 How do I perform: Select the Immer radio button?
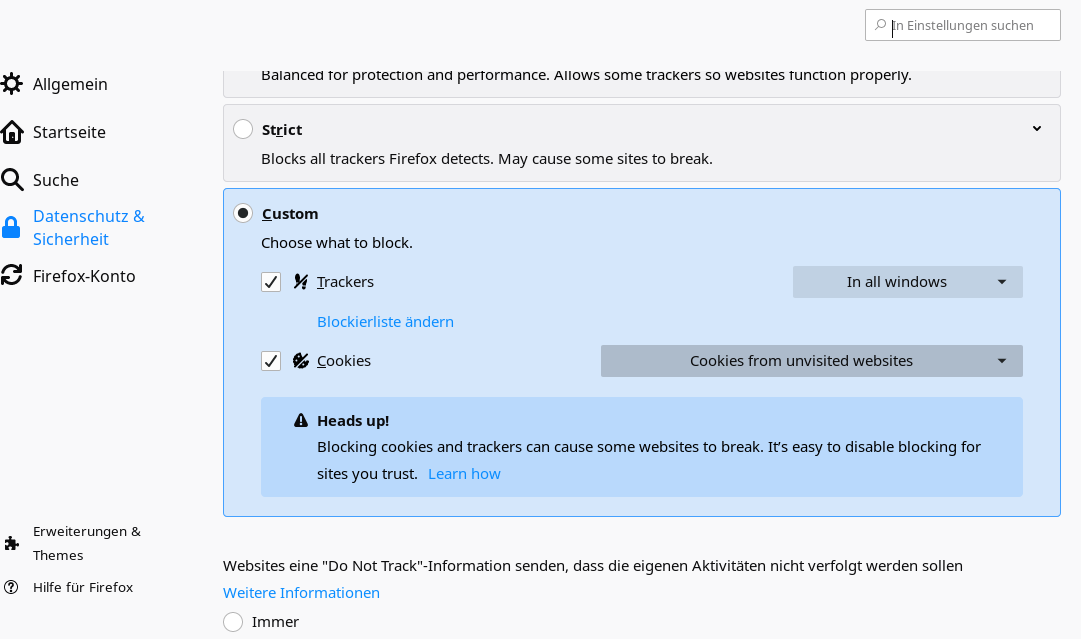click(233, 622)
